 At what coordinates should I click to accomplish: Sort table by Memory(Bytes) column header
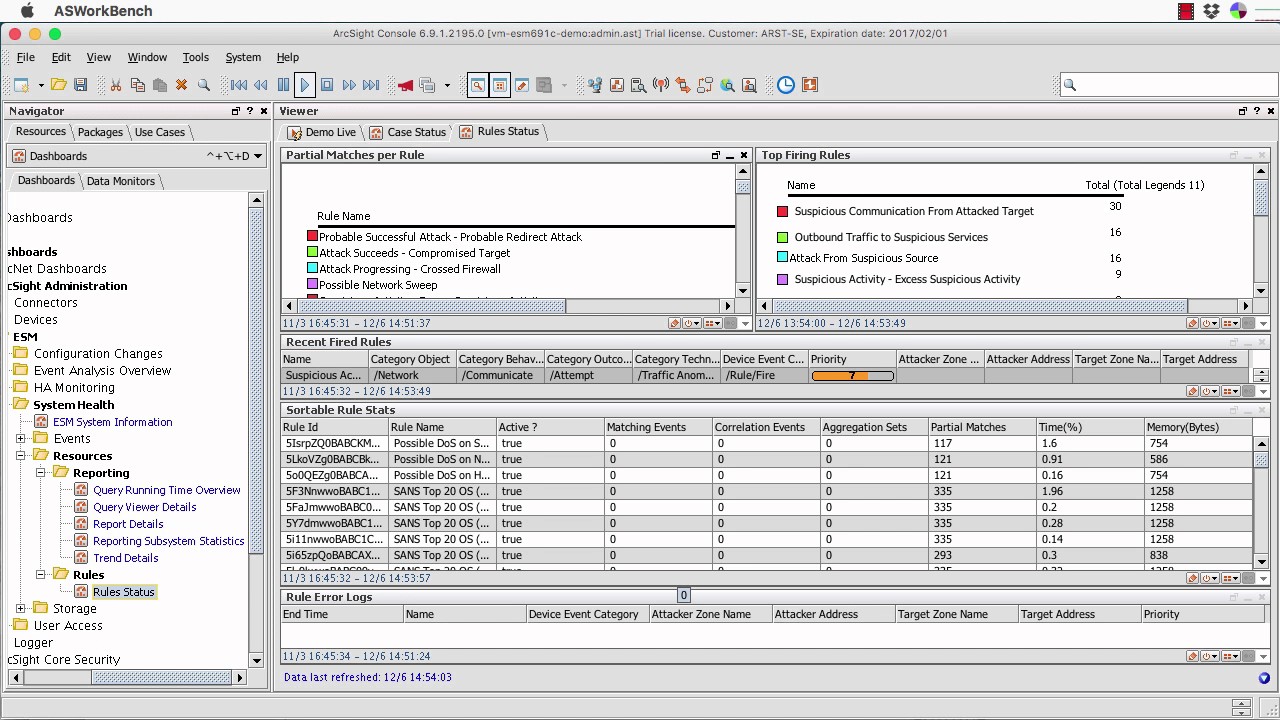tap(1197, 427)
